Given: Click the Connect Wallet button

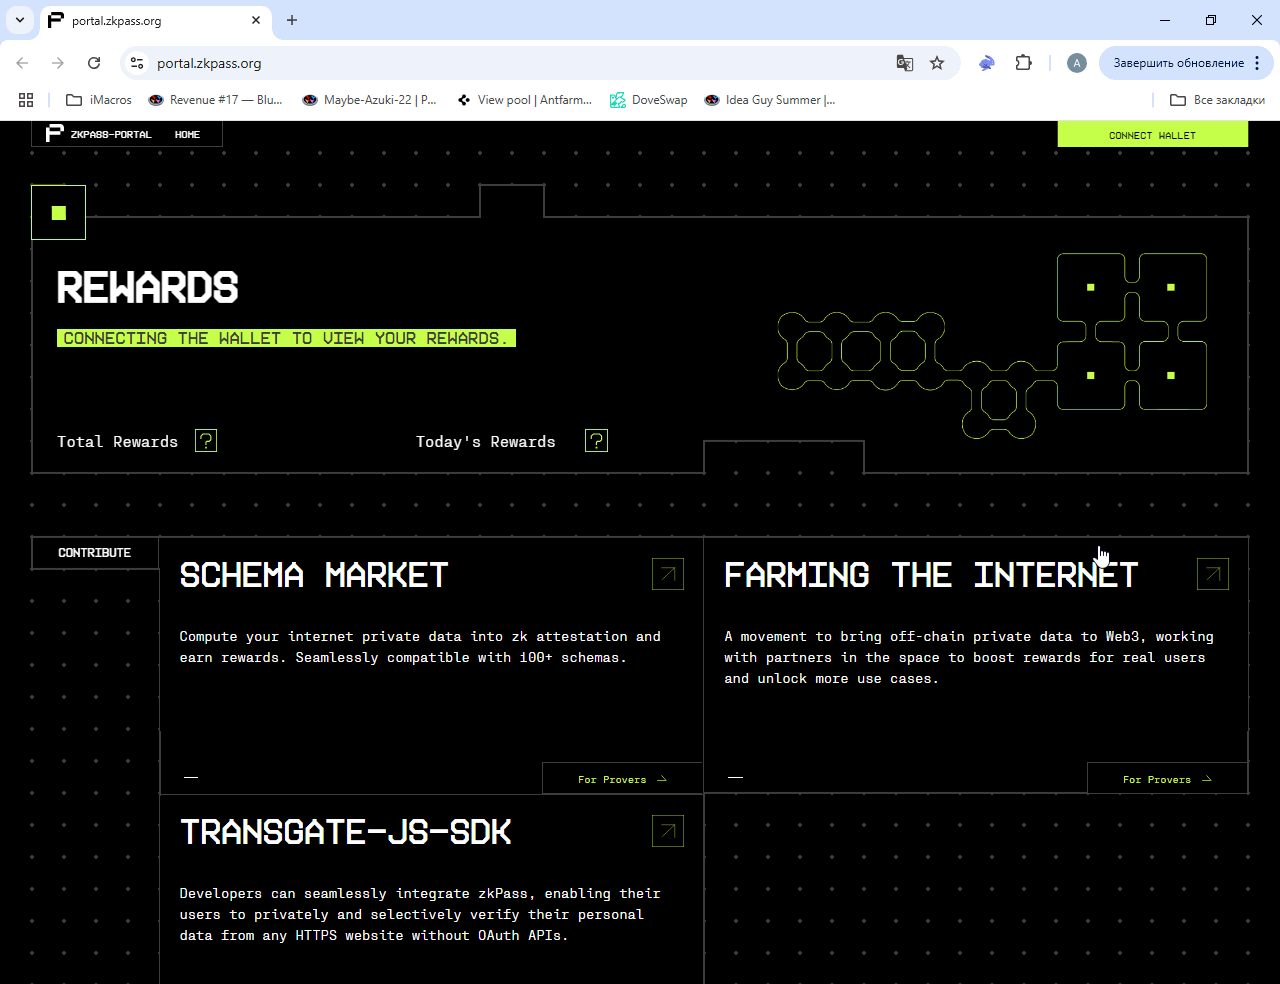Looking at the screenshot, I should [1152, 134].
